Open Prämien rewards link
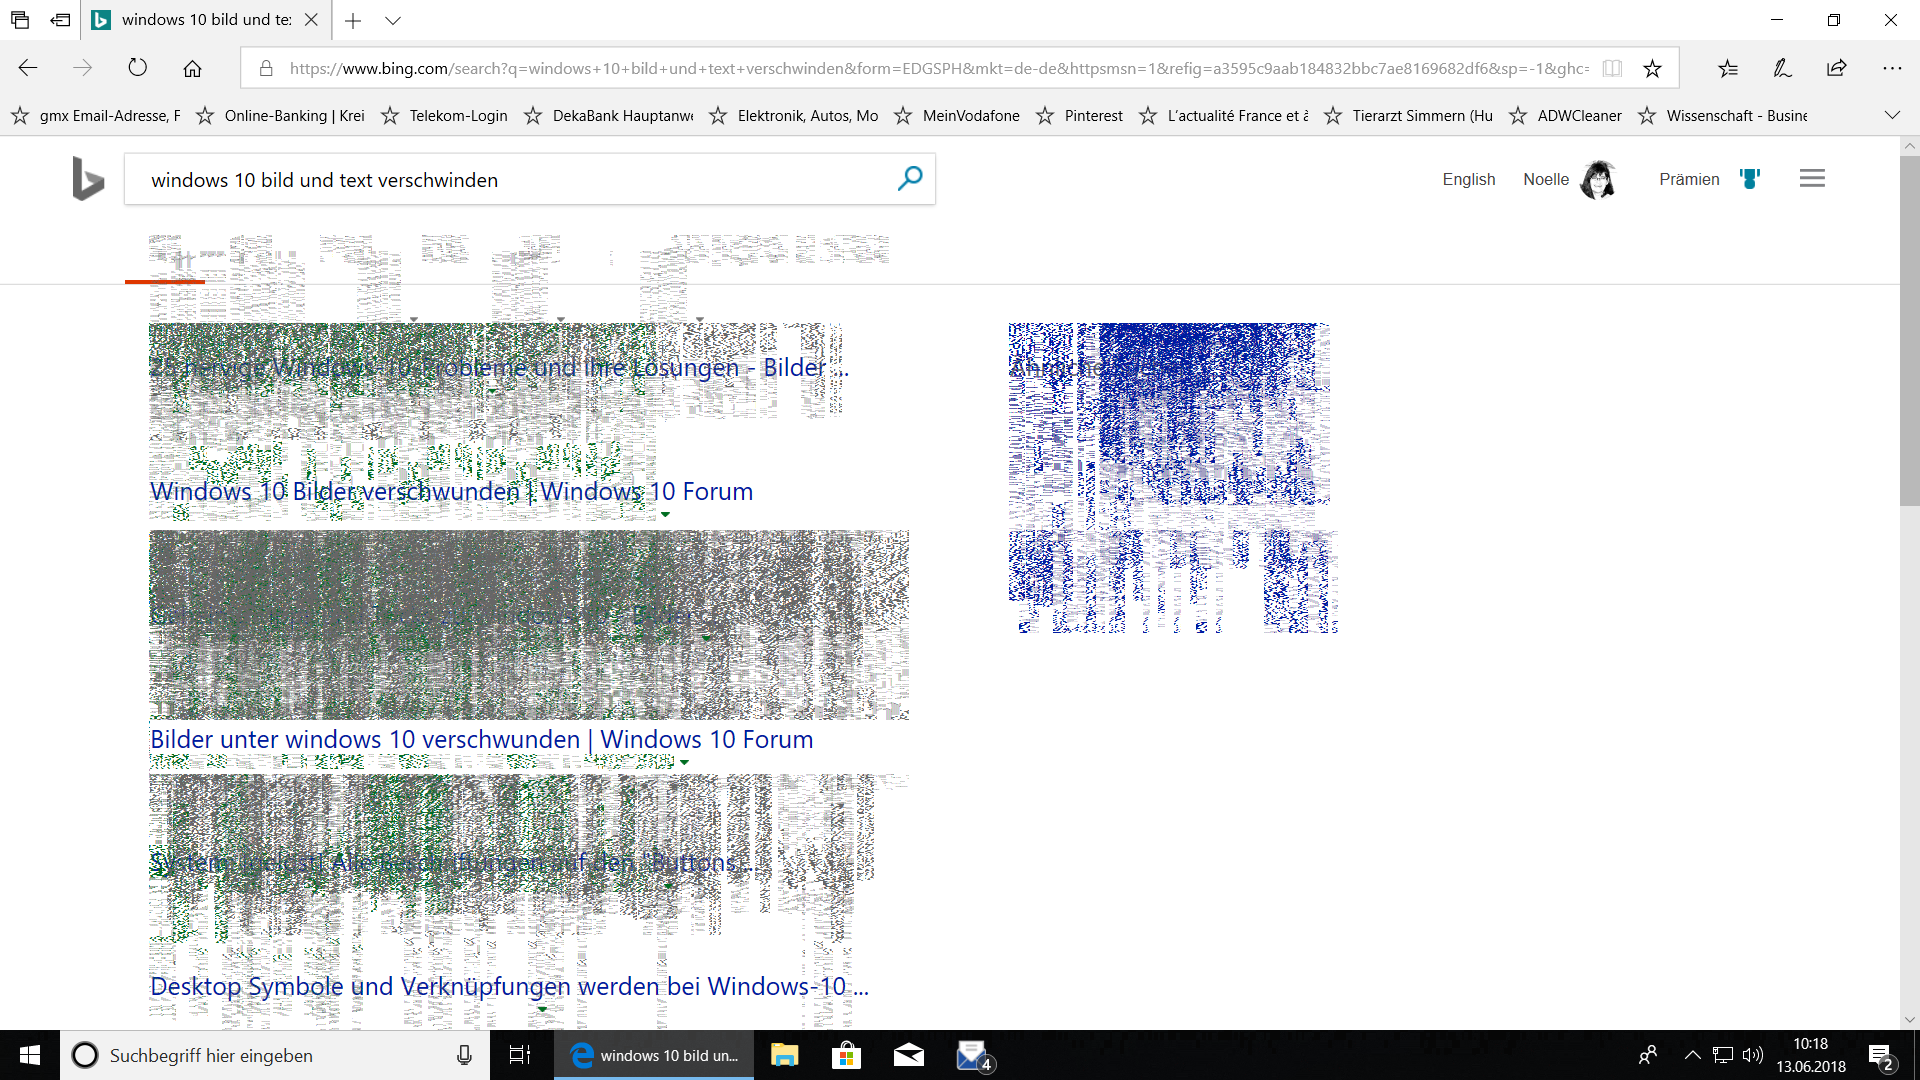The image size is (1920, 1080). (1689, 179)
